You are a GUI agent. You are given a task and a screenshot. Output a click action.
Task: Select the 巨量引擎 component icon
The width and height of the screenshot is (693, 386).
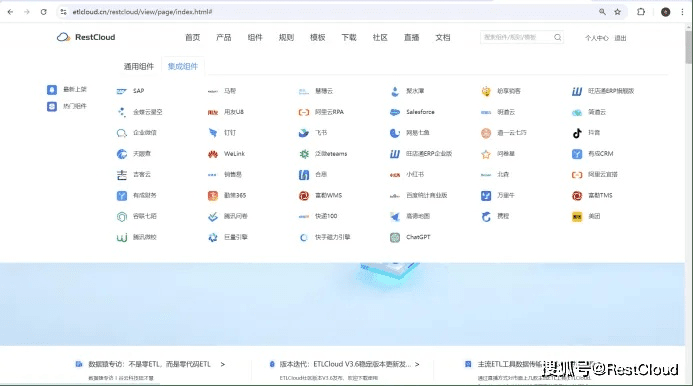[213, 237]
